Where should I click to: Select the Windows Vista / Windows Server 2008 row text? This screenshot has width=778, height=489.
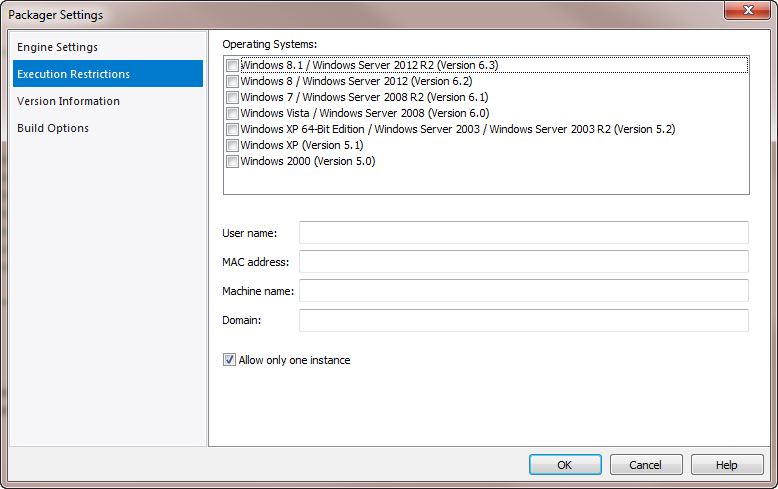point(365,113)
